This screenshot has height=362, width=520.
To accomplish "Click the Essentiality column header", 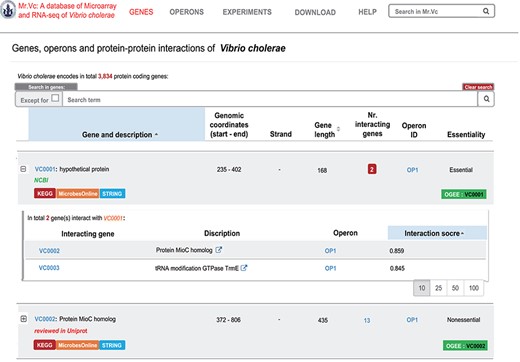I will pos(466,134).
